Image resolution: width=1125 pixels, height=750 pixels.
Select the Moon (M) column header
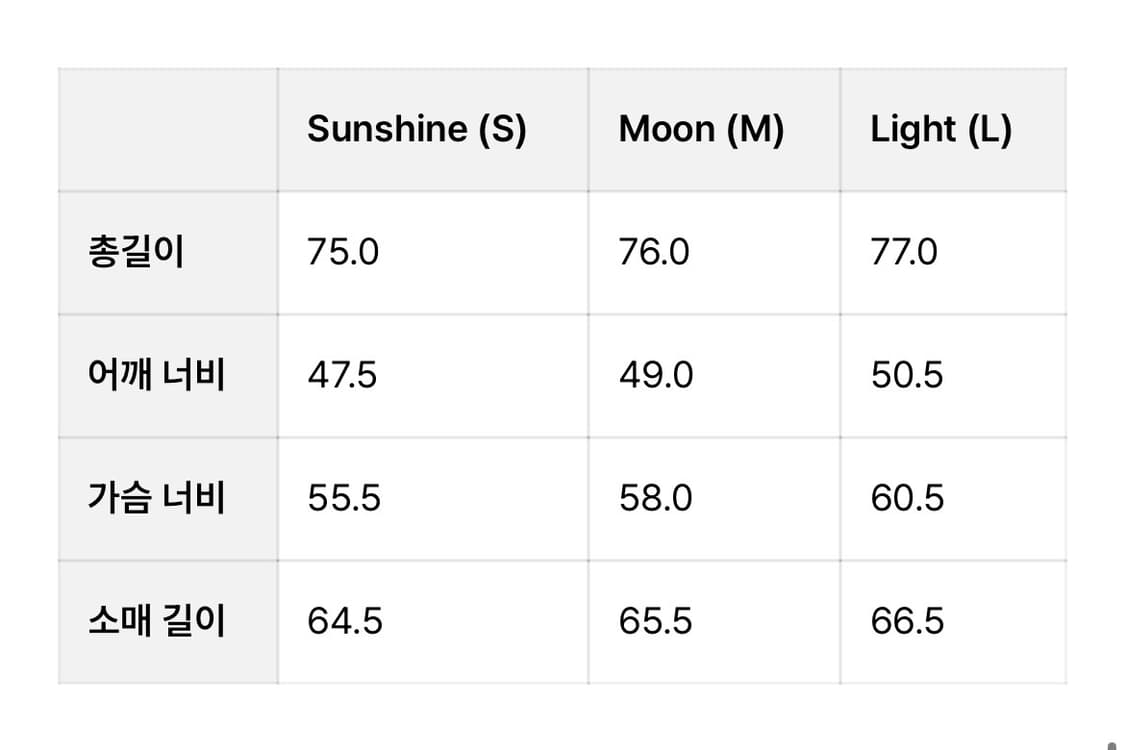pyautogui.click(x=701, y=129)
